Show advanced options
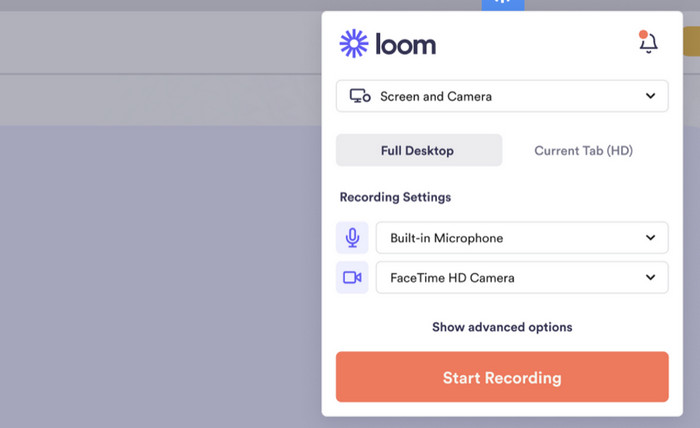Screen dimensions: 700x428 click(x=502, y=327)
